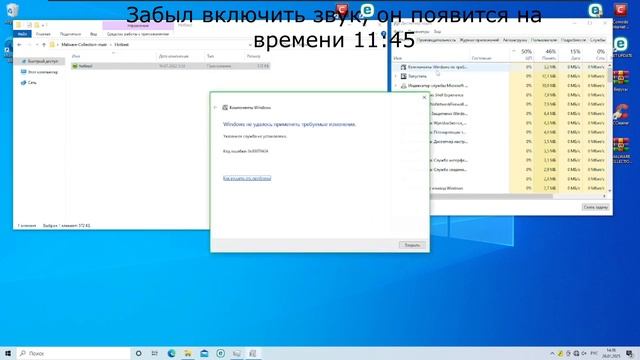640x360 pixels.
Task: Go back in File Explorer
Action: (19, 44)
